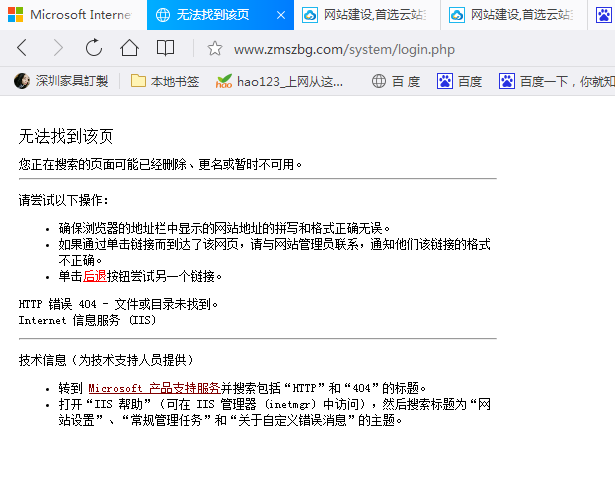This screenshot has width=615, height=494.
Task: Open reading view book icon
Action: [165, 48]
